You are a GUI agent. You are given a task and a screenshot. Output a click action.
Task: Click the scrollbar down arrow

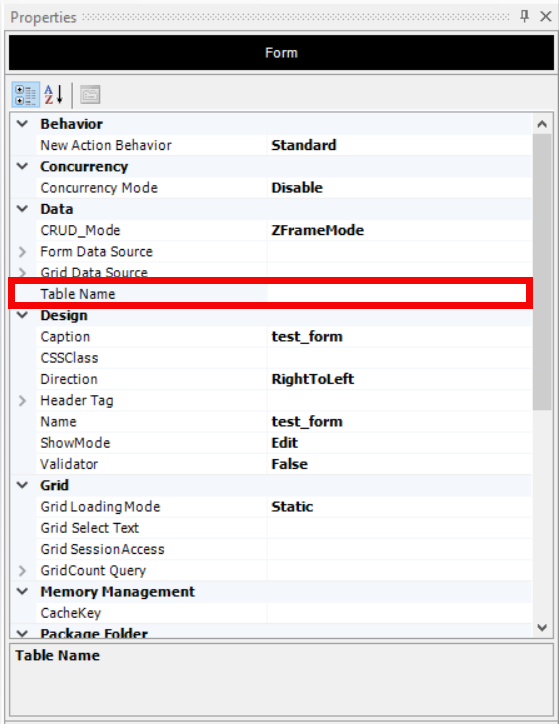[x=542, y=627]
